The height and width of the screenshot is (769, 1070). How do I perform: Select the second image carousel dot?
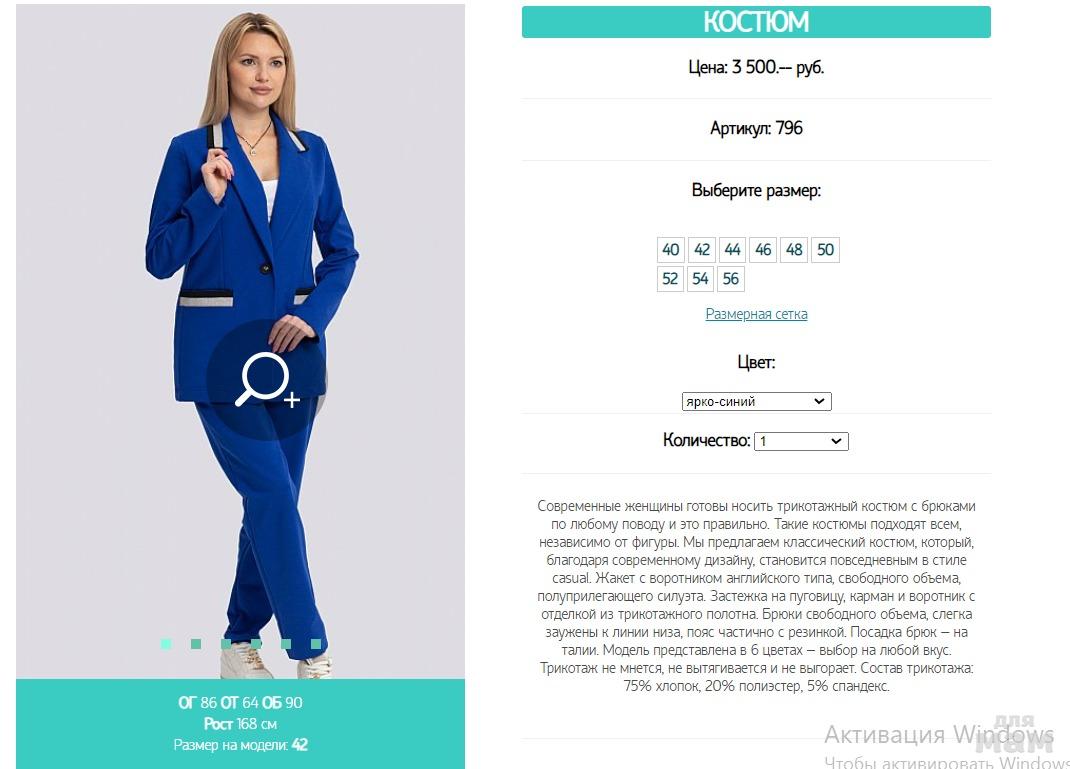pos(196,643)
